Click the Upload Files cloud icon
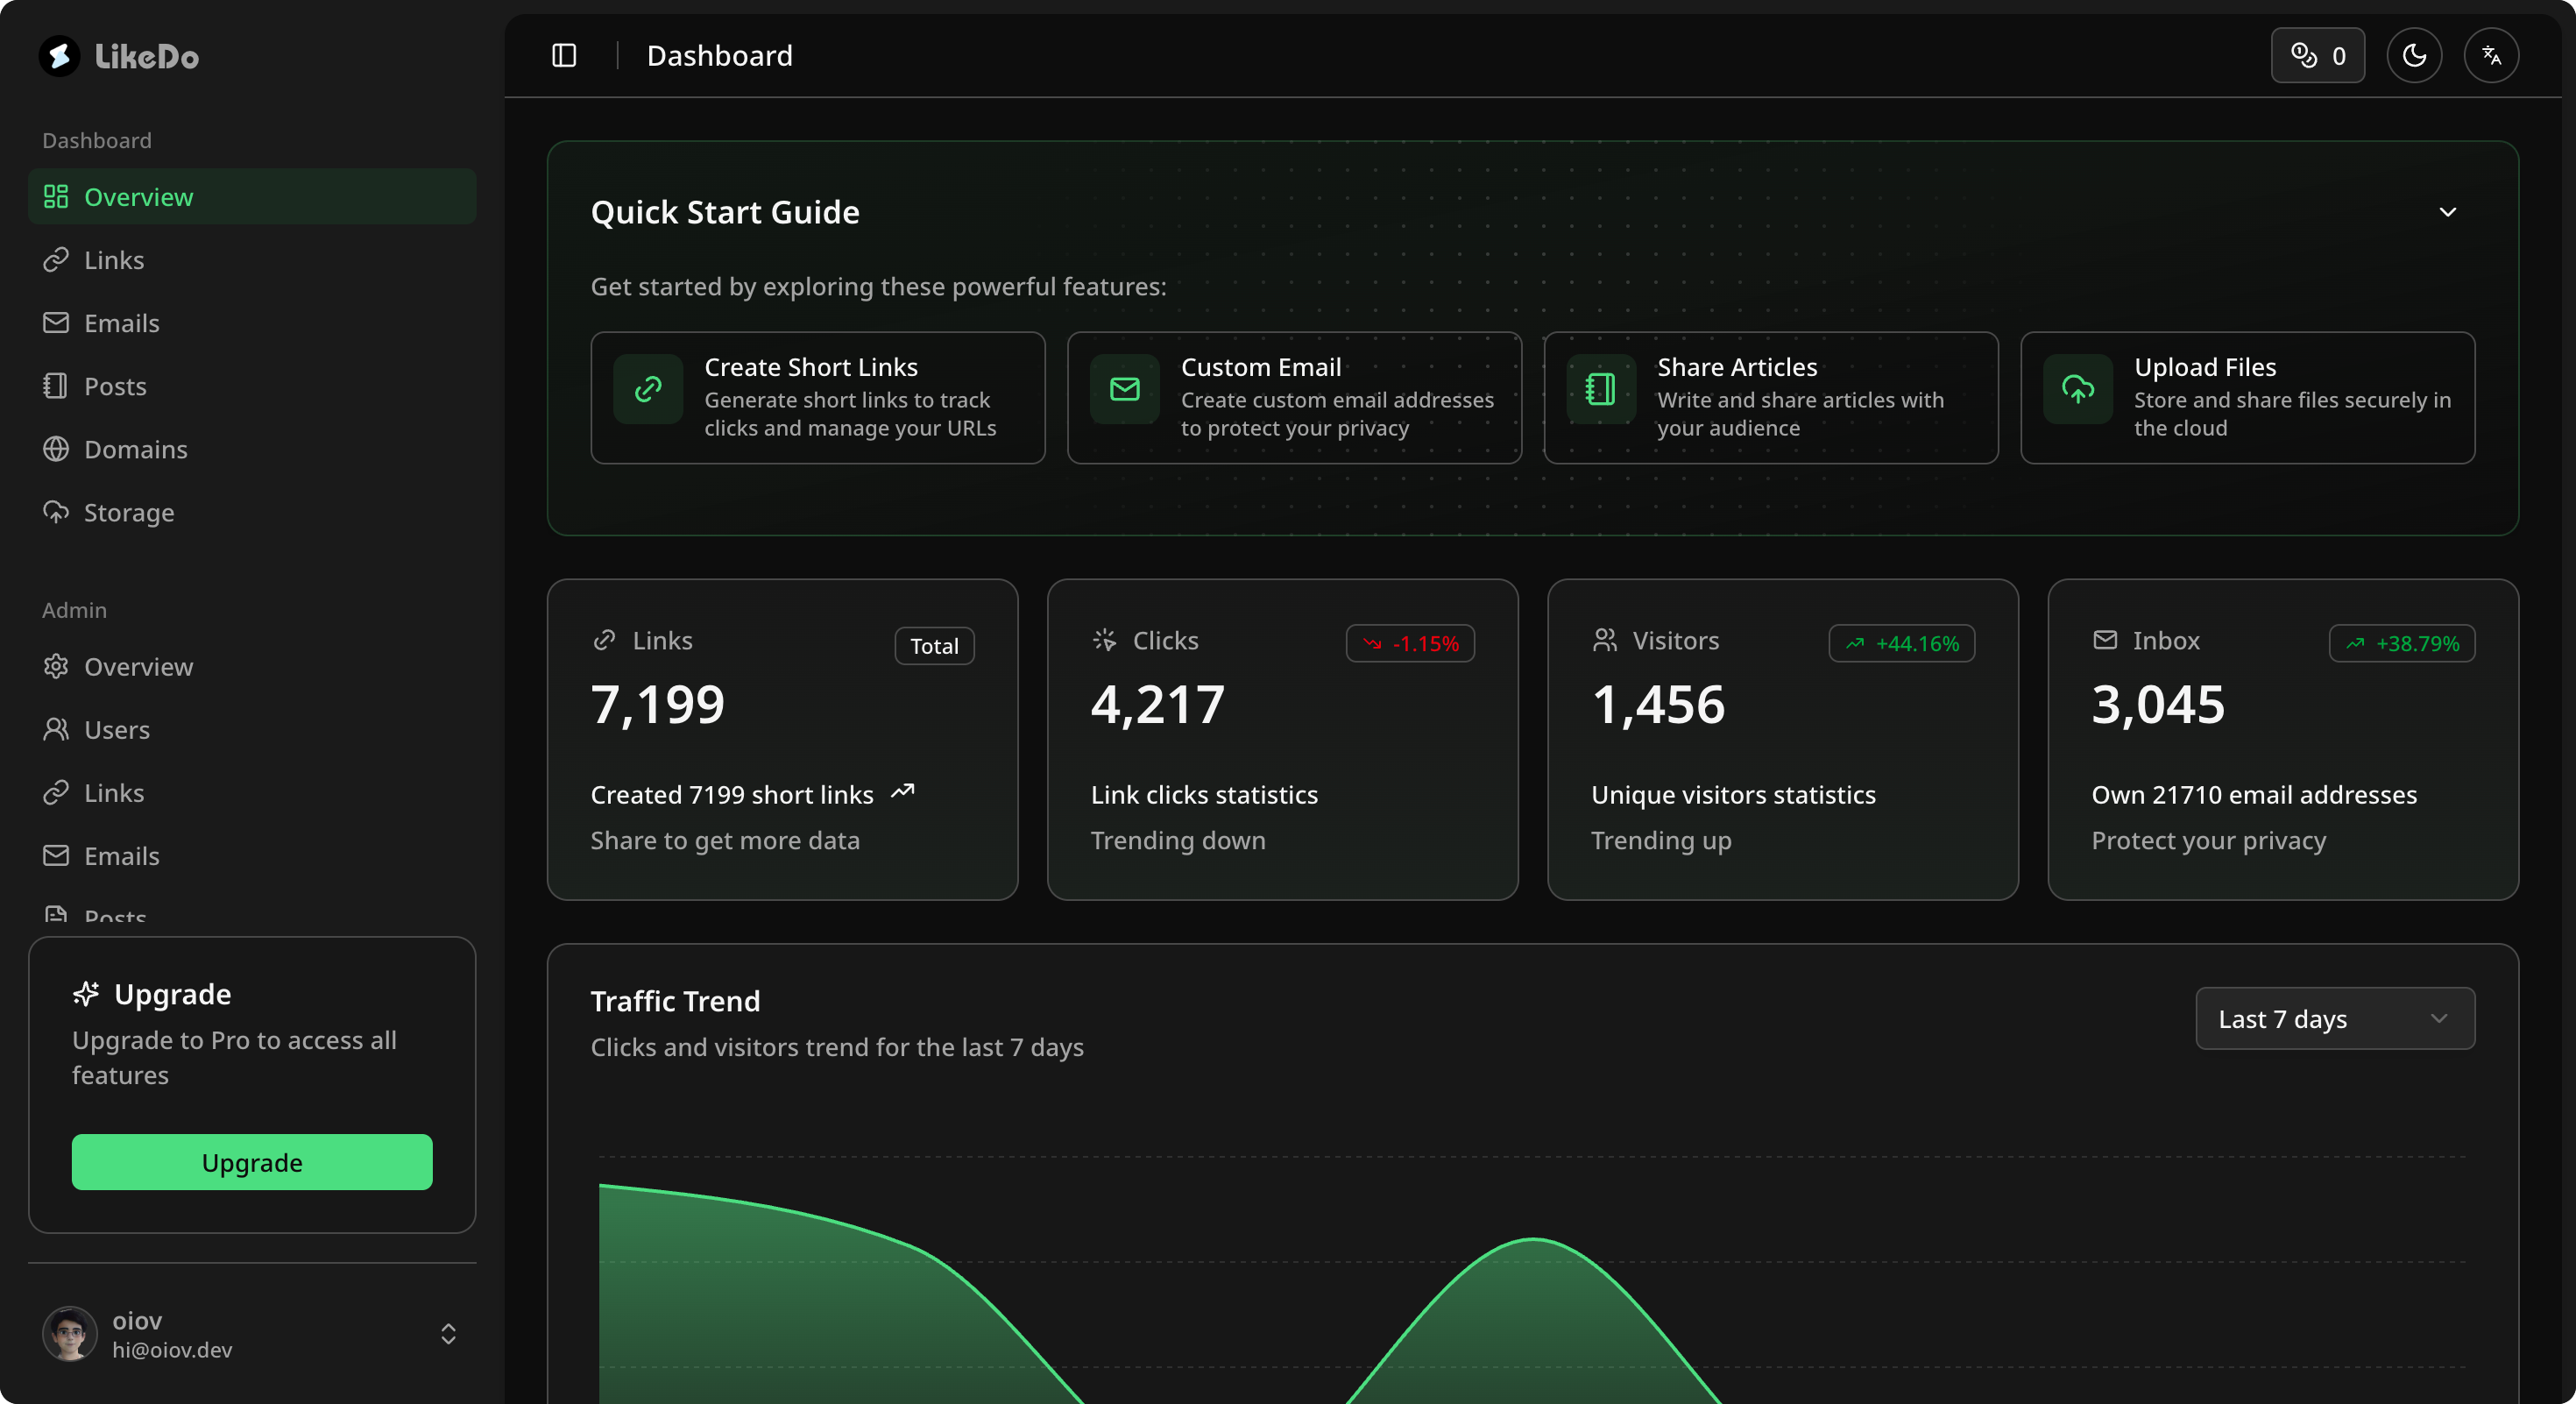This screenshot has width=2576, height=1404. [x=2078, y=391]
